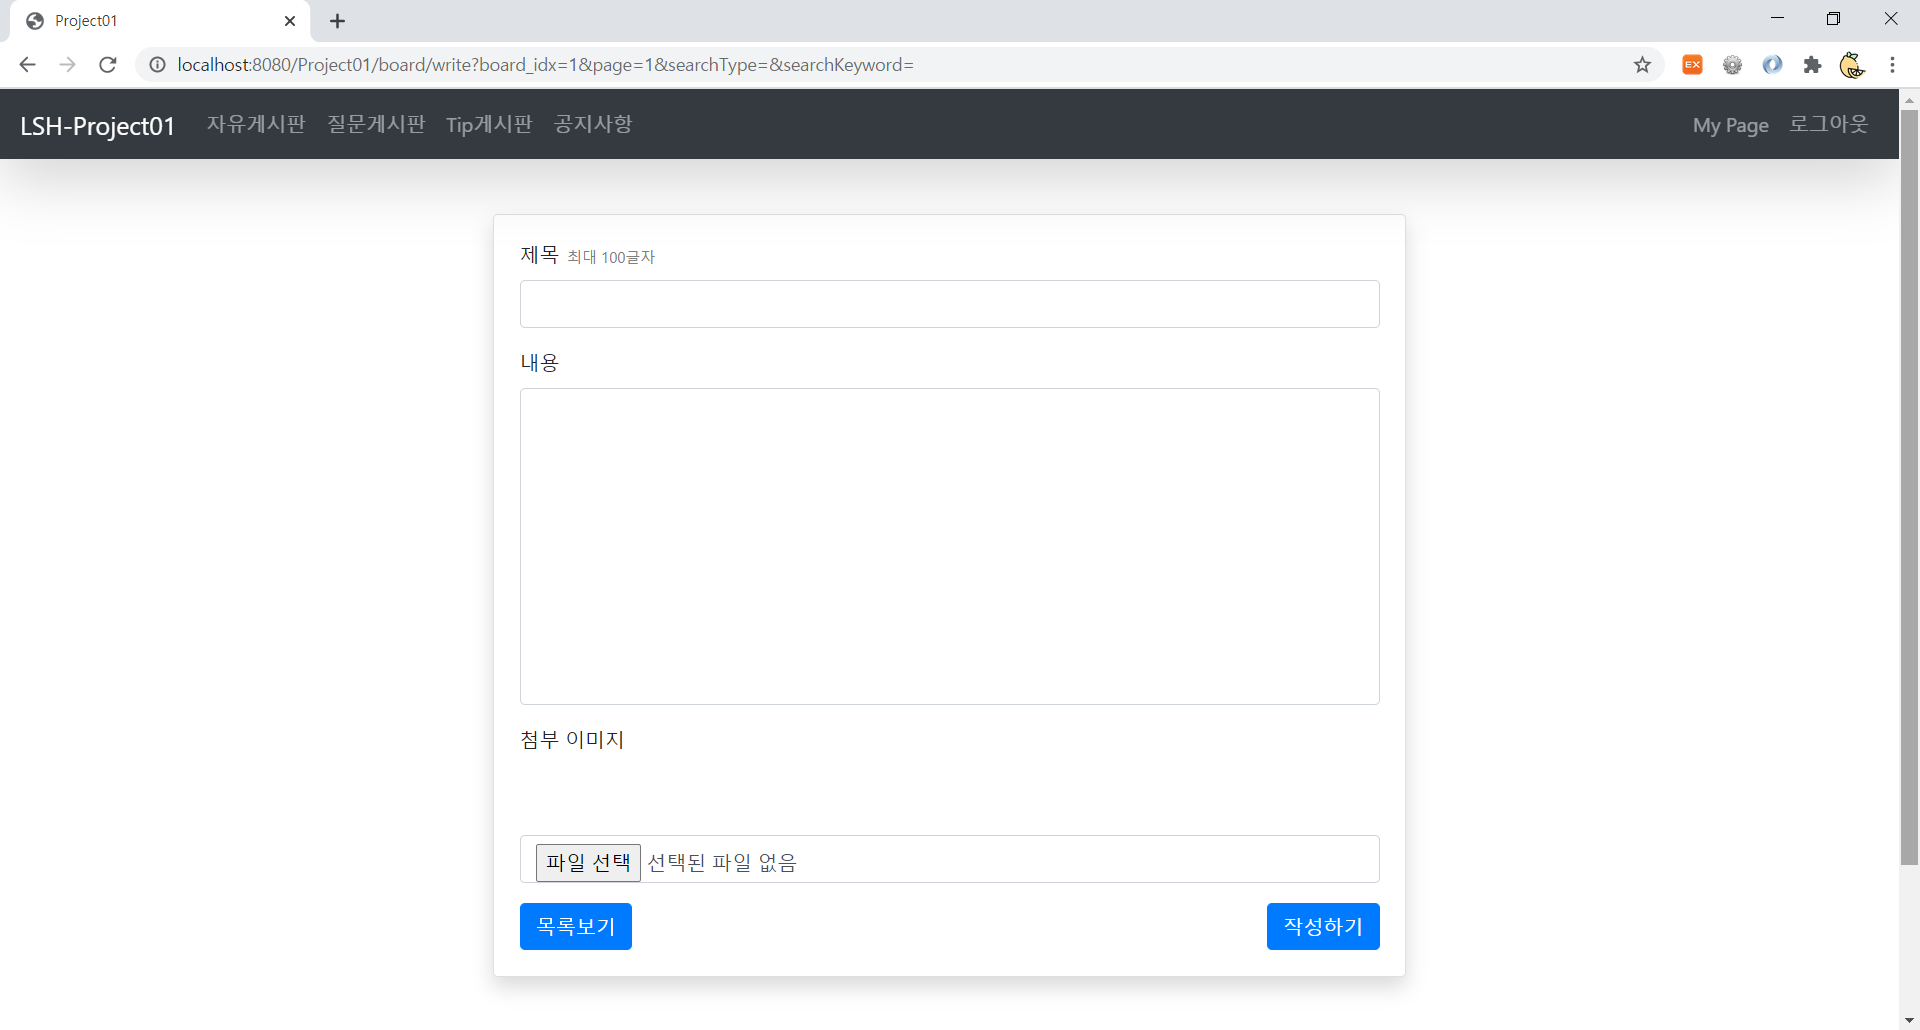This screenshot has width=1920, height=1030.
Task: Reload the page with the refresh icon
Action: (x=108, y=65)
